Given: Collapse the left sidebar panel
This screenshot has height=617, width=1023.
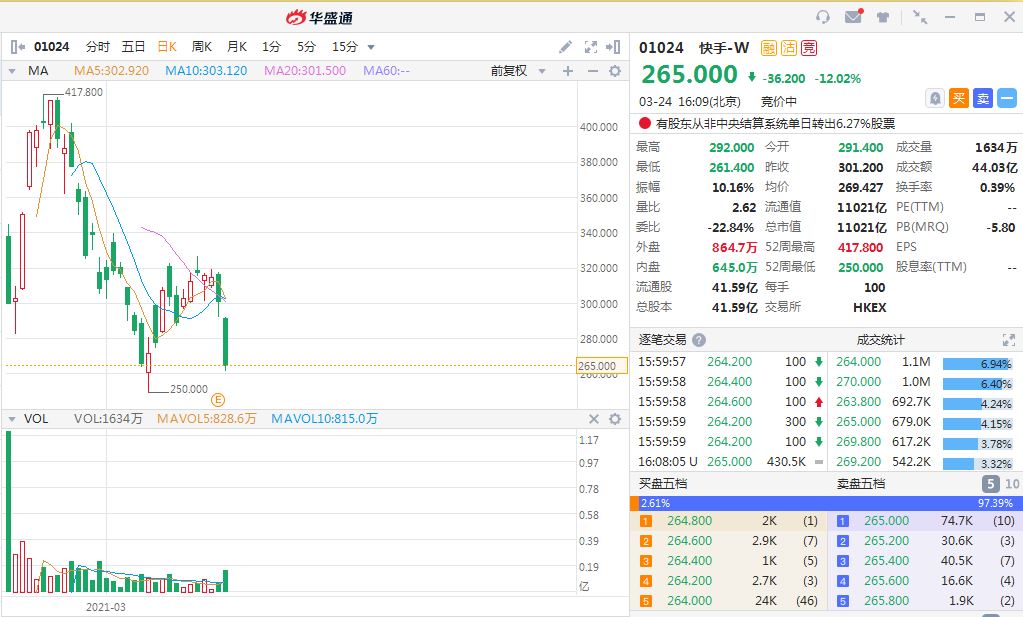Looking at the screenshot, I should pyautogui.click(x=17, y=47).
